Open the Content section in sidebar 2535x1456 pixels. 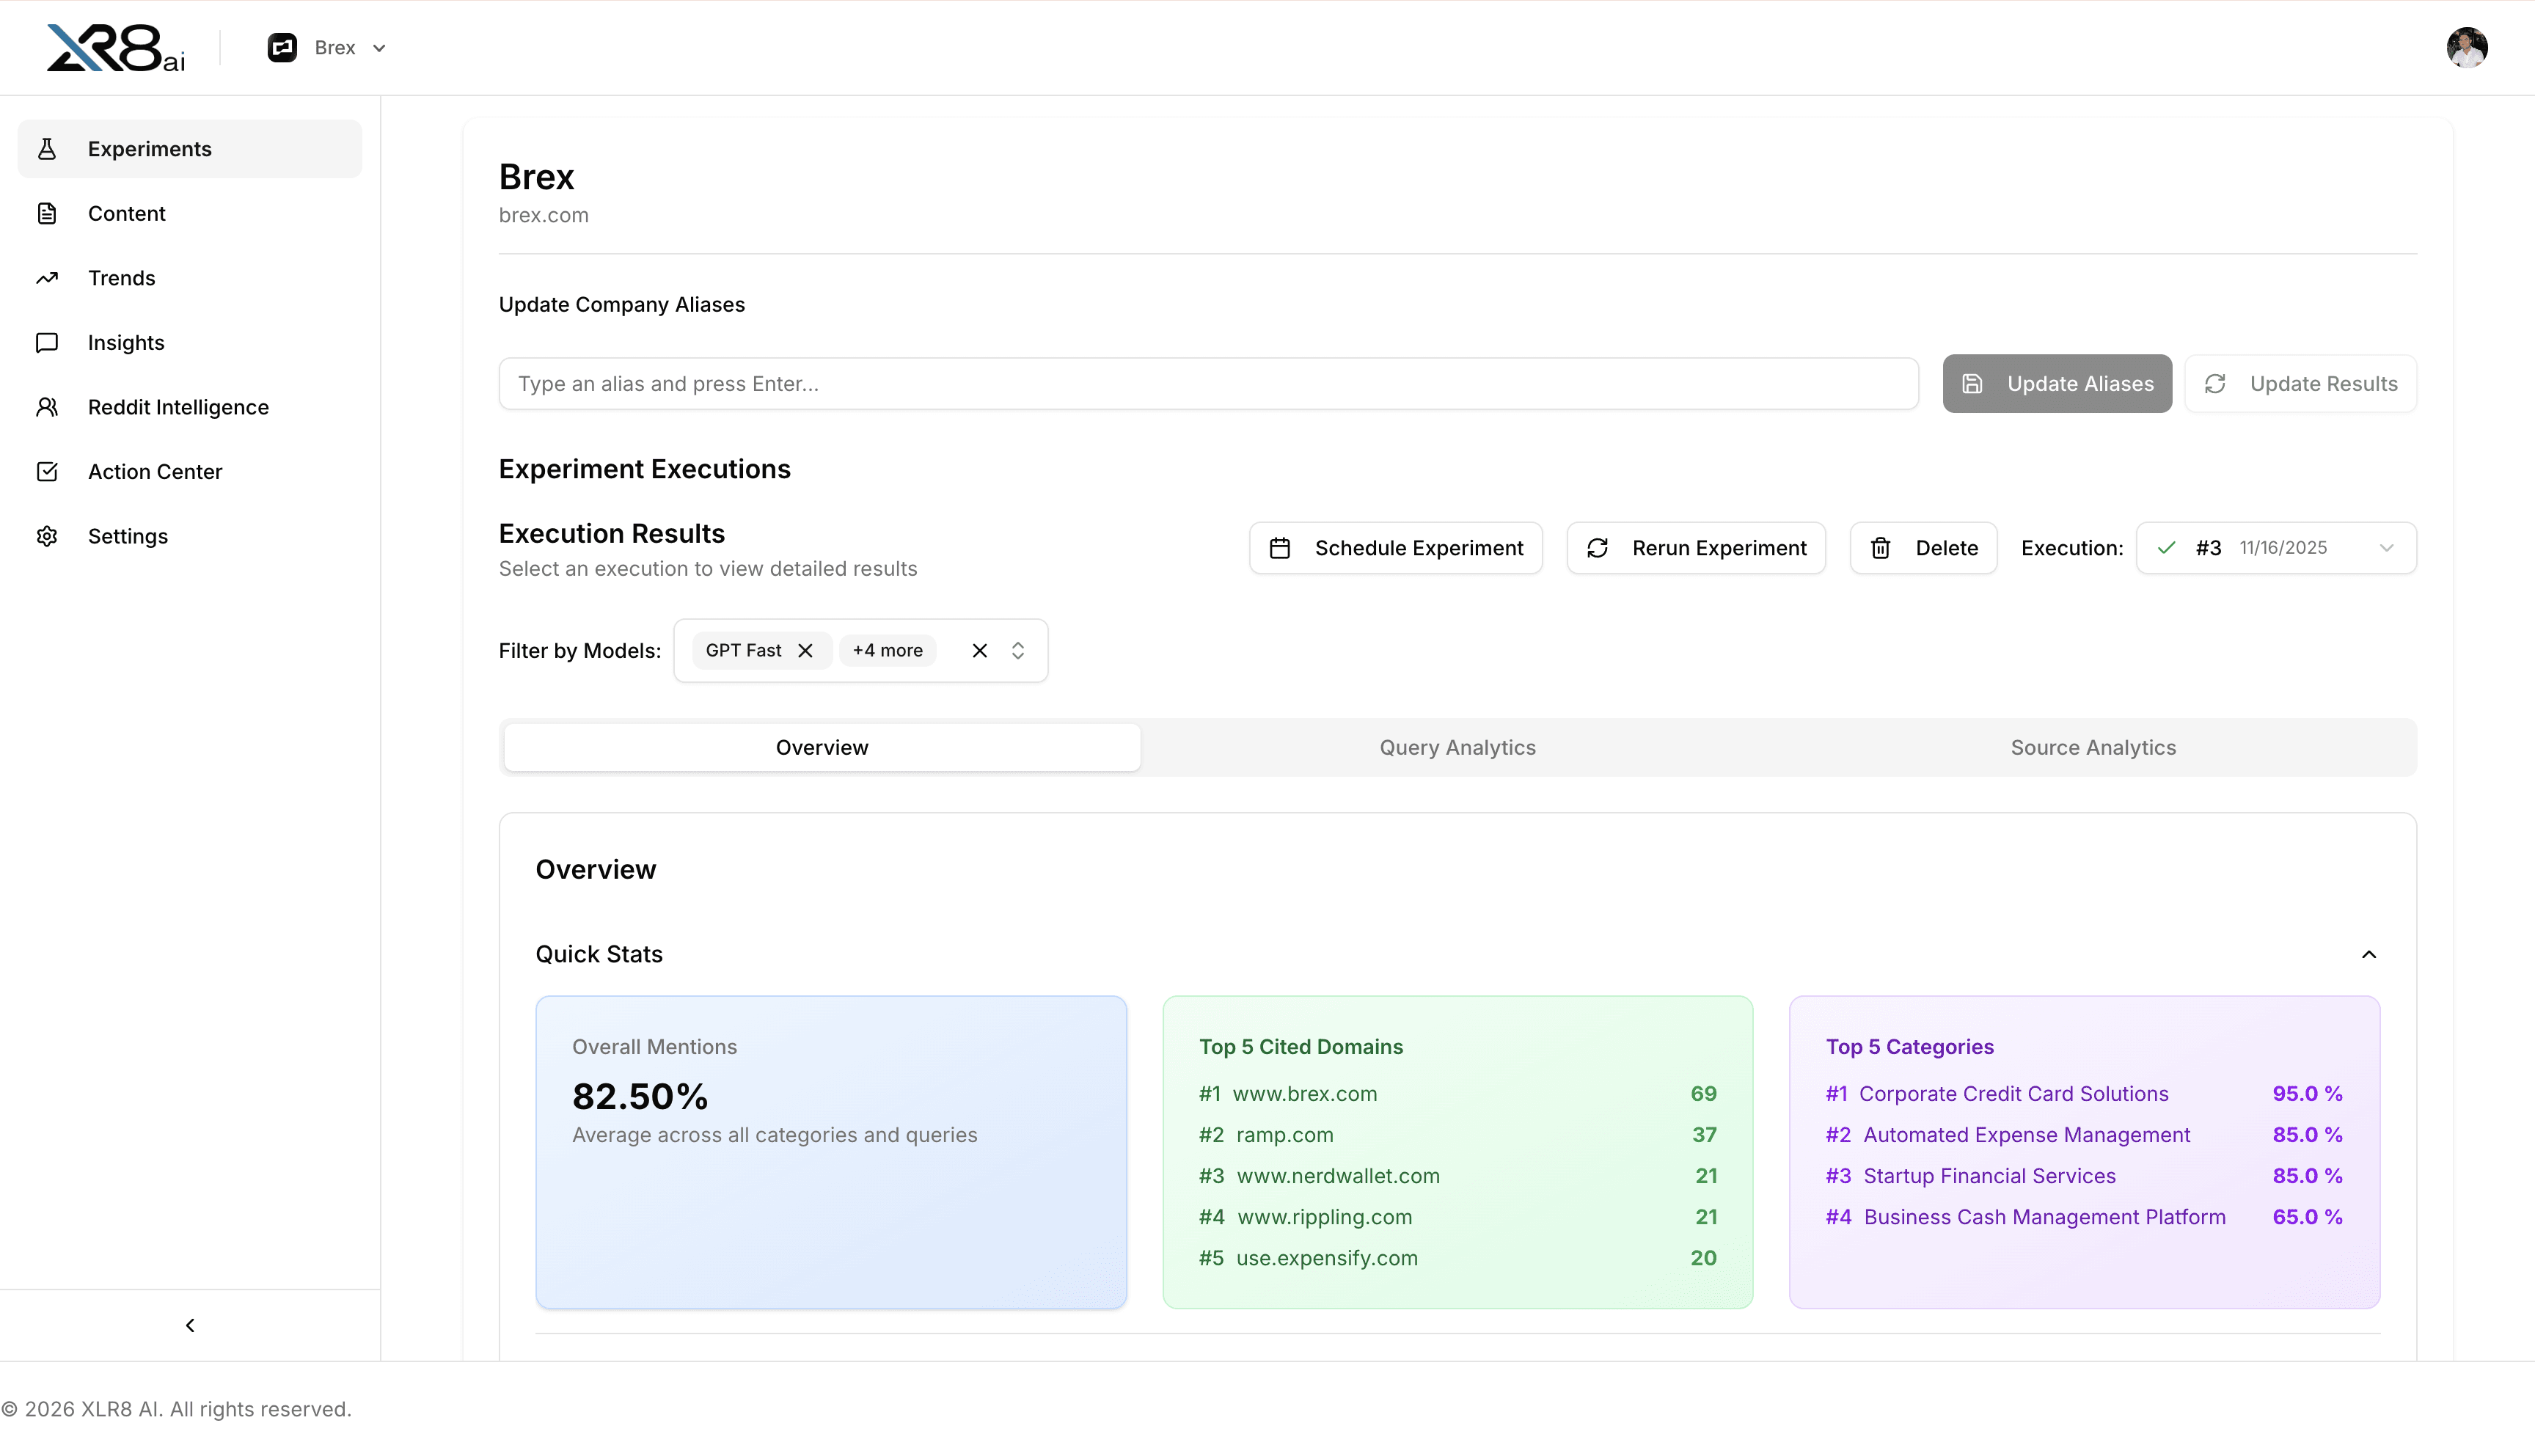(x=126, y=213)
